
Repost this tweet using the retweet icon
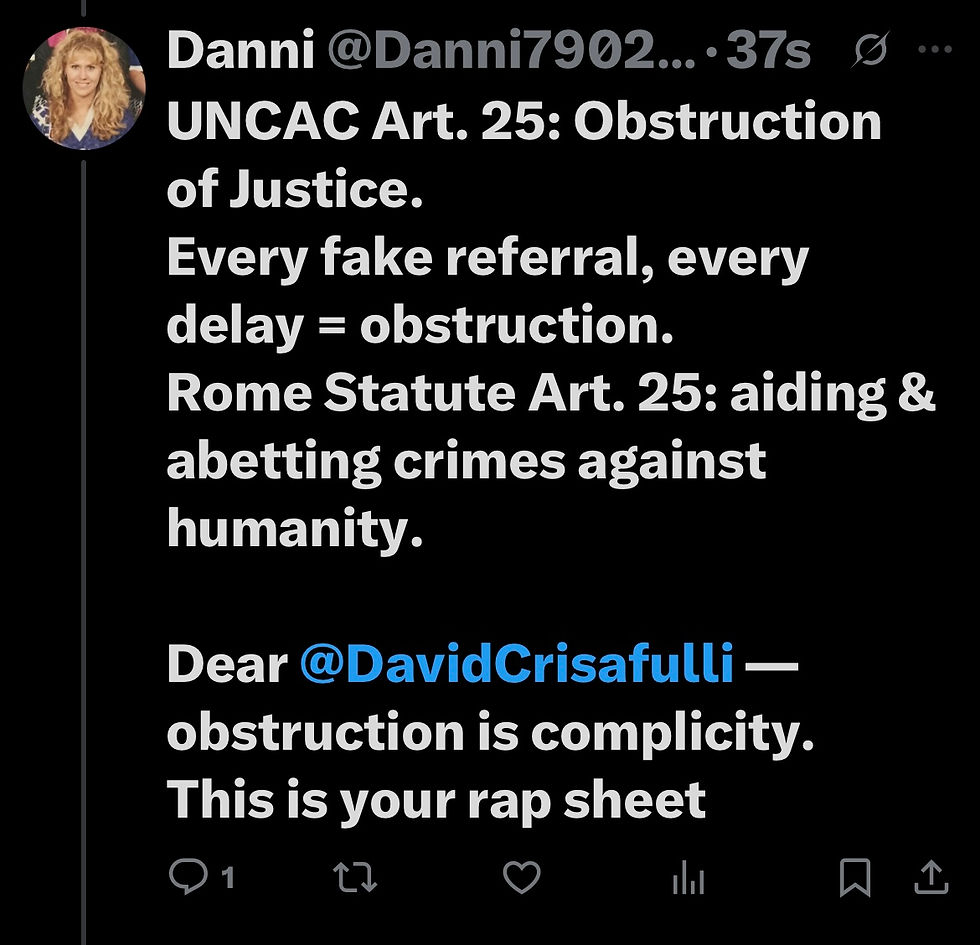pyautogui.click(x=355, y=878)
